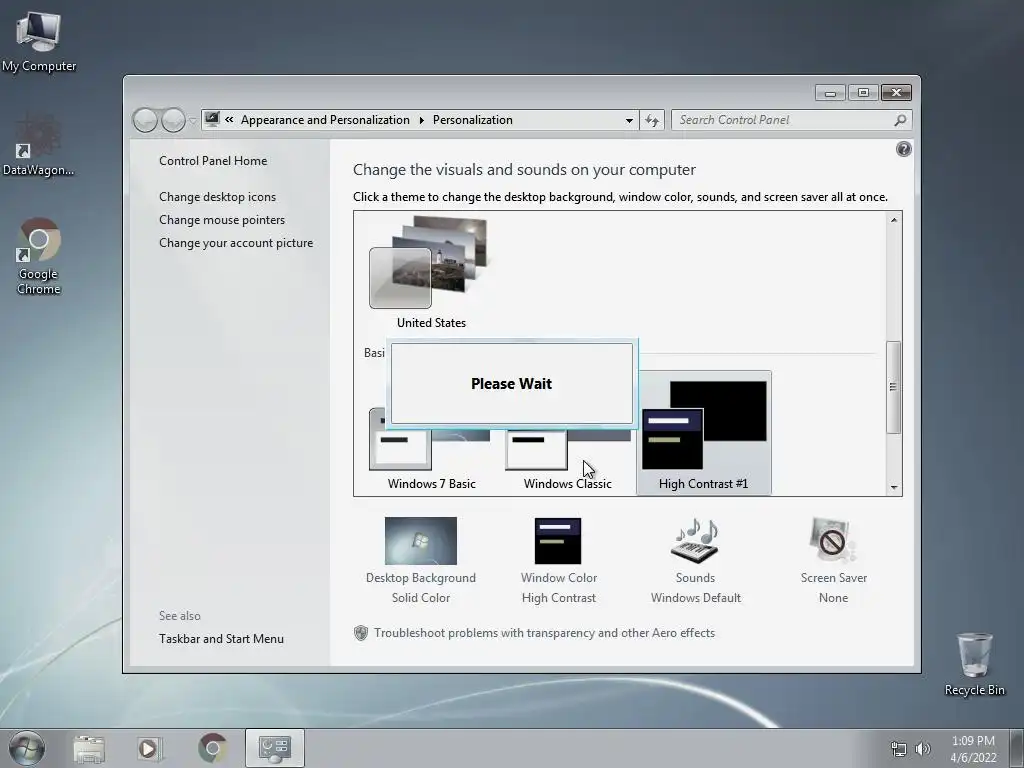The image size is (1024, 768).
Task: Open network status in the system tray
Action: (899, 749)
